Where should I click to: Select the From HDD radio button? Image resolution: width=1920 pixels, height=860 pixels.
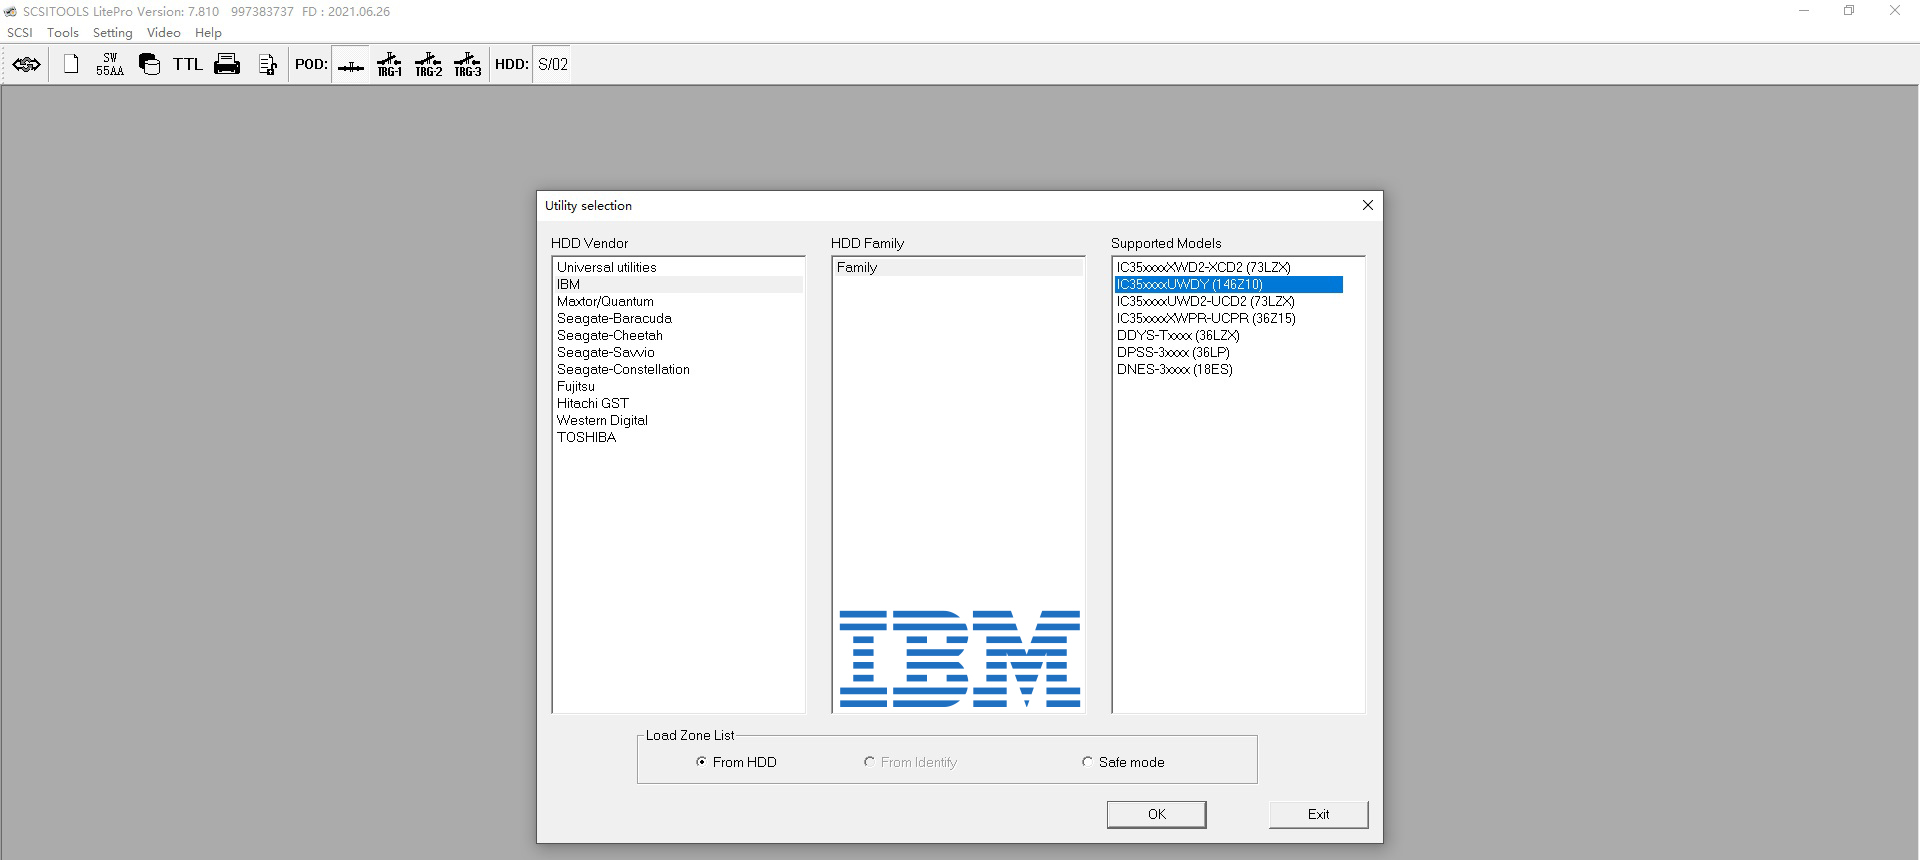click(x=736, y=762)
